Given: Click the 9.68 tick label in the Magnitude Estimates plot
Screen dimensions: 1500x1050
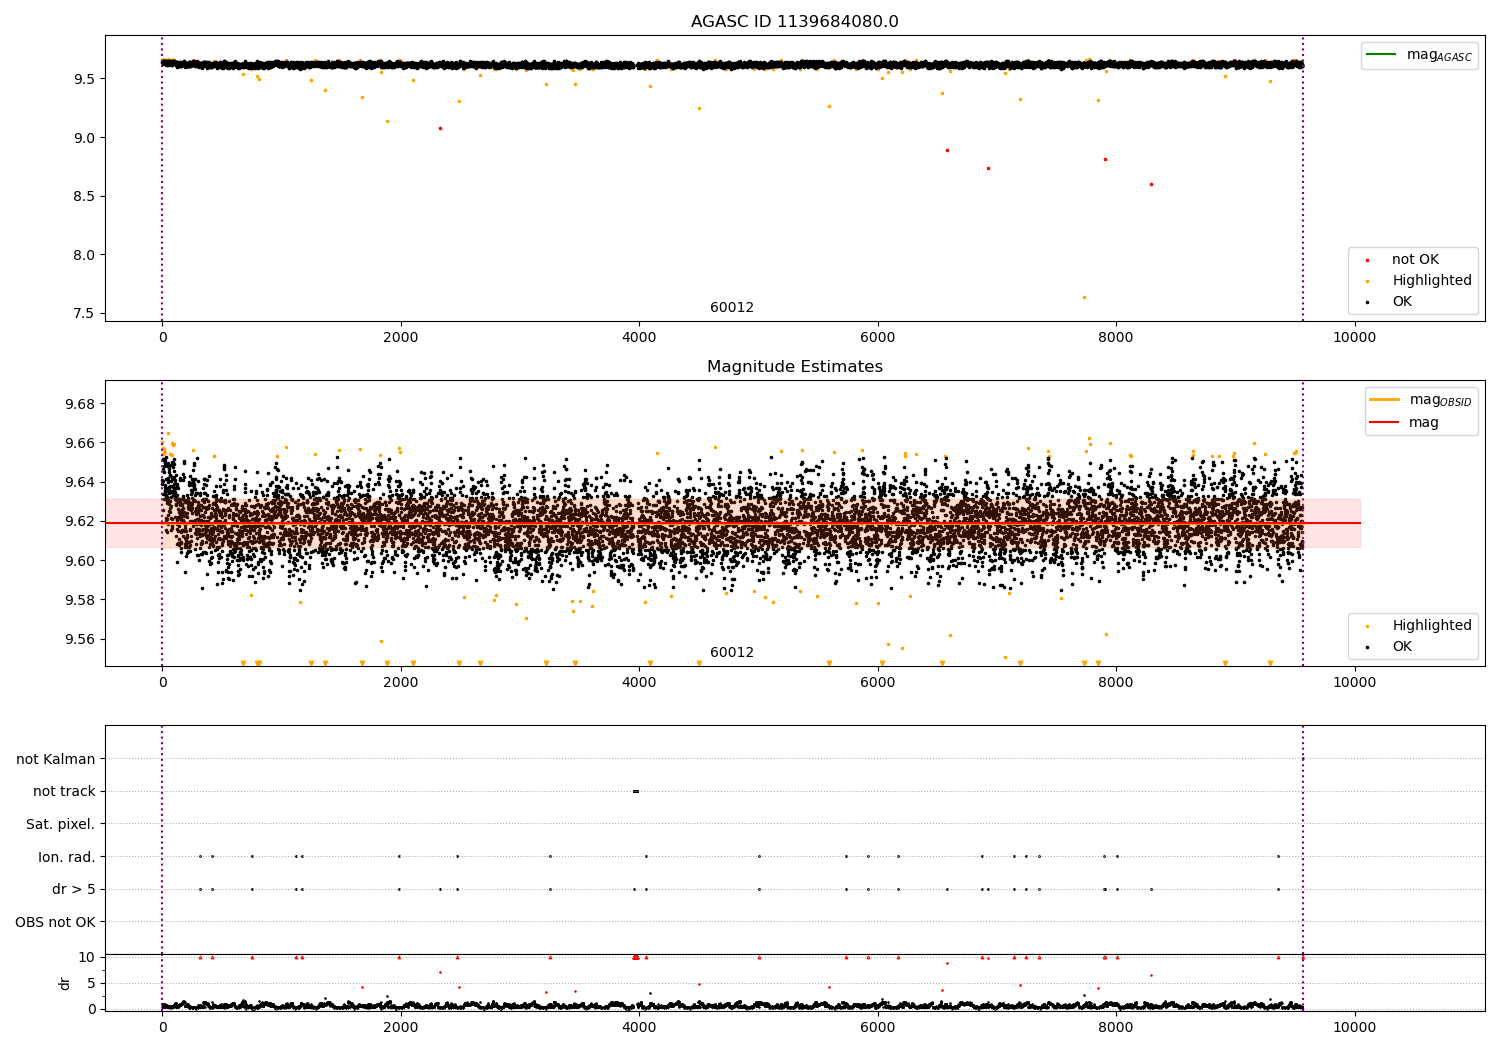Looking at the screenshot, I should (78, 404).
